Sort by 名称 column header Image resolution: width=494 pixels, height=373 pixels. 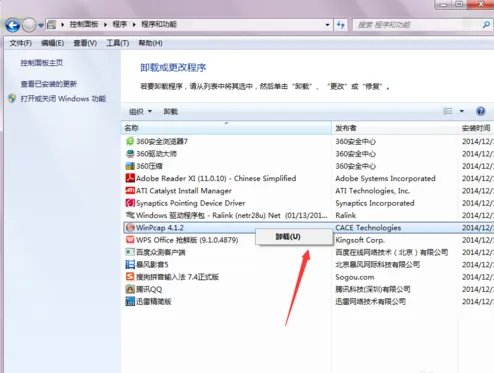coord(226,128)
